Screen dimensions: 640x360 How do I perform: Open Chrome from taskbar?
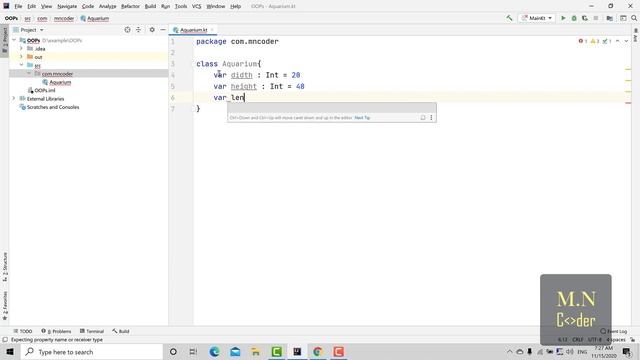pyautogui.click(x=318, y=351)
